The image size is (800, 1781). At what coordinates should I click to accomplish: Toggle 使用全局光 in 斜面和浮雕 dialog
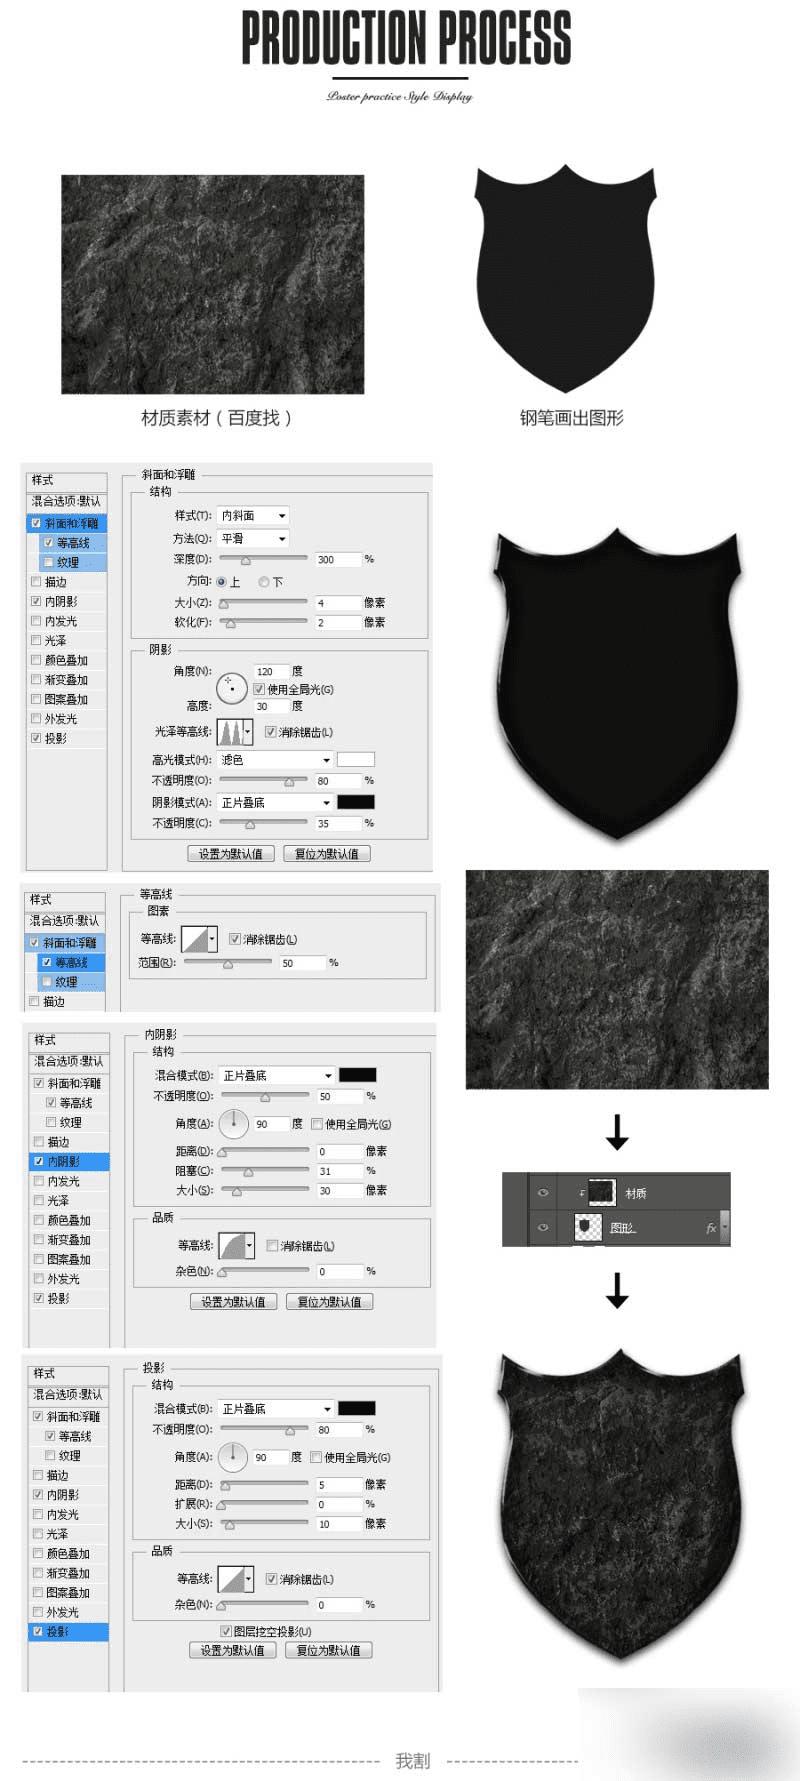point(259,689)
